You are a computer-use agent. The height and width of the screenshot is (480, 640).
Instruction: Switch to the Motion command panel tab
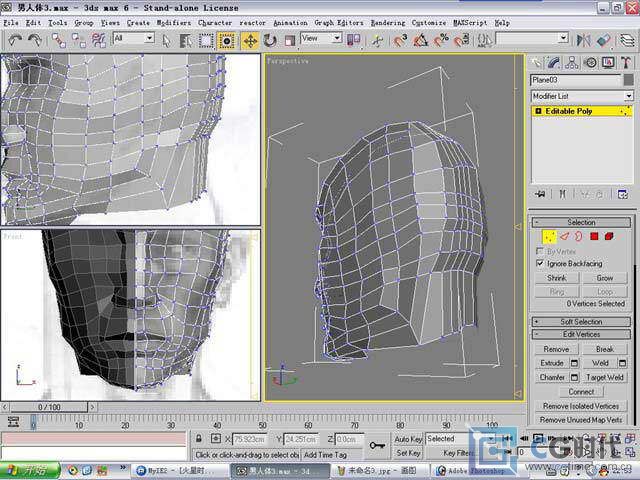click(590, 62)
